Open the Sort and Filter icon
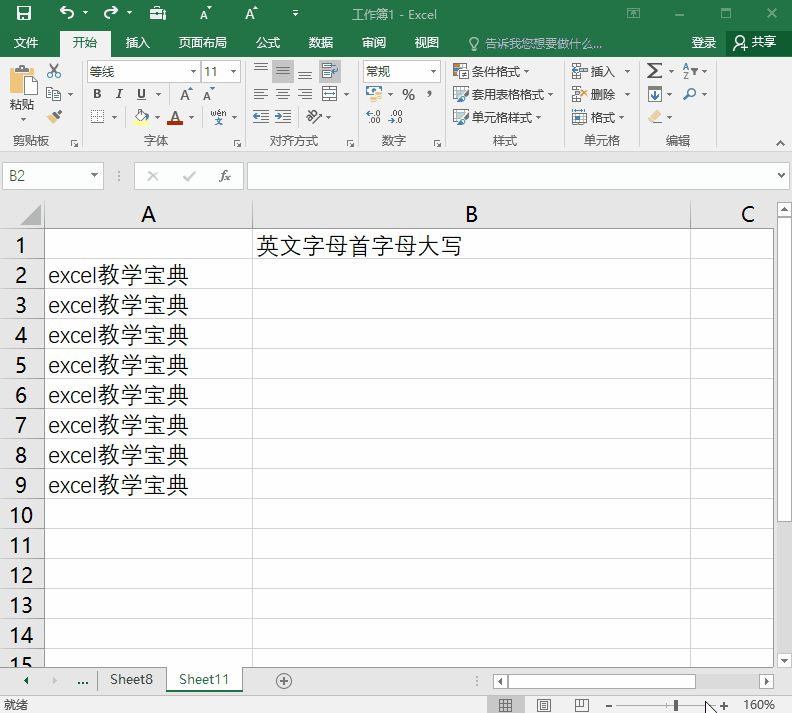The width and height of the screenshot is (792, 713). 689,71
